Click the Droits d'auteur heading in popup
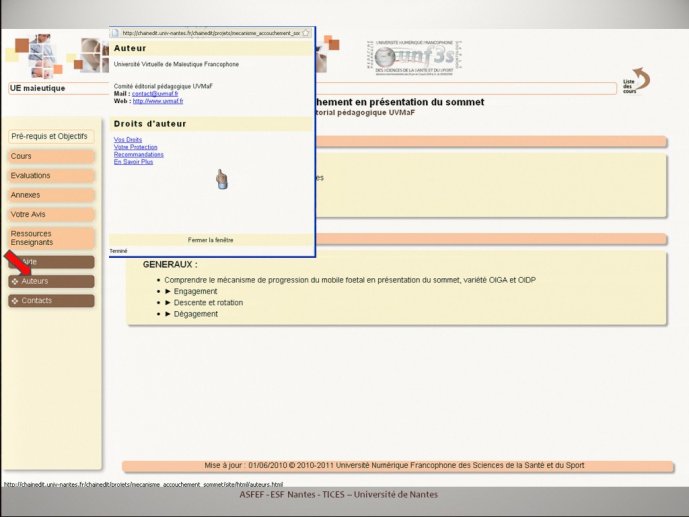Image resolution: width=689 pixels, height=517 pixels. coord(150,124)
